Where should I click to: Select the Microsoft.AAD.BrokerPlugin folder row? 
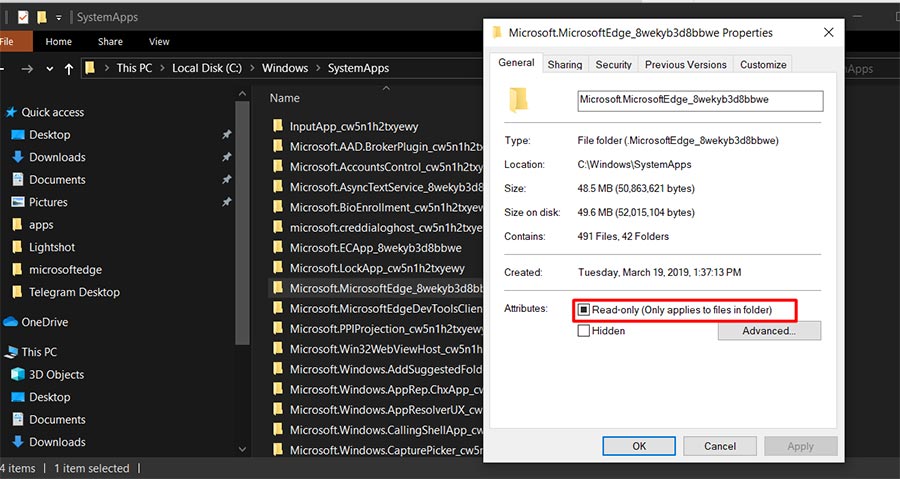pyautogui.click(x=376, y=146)
